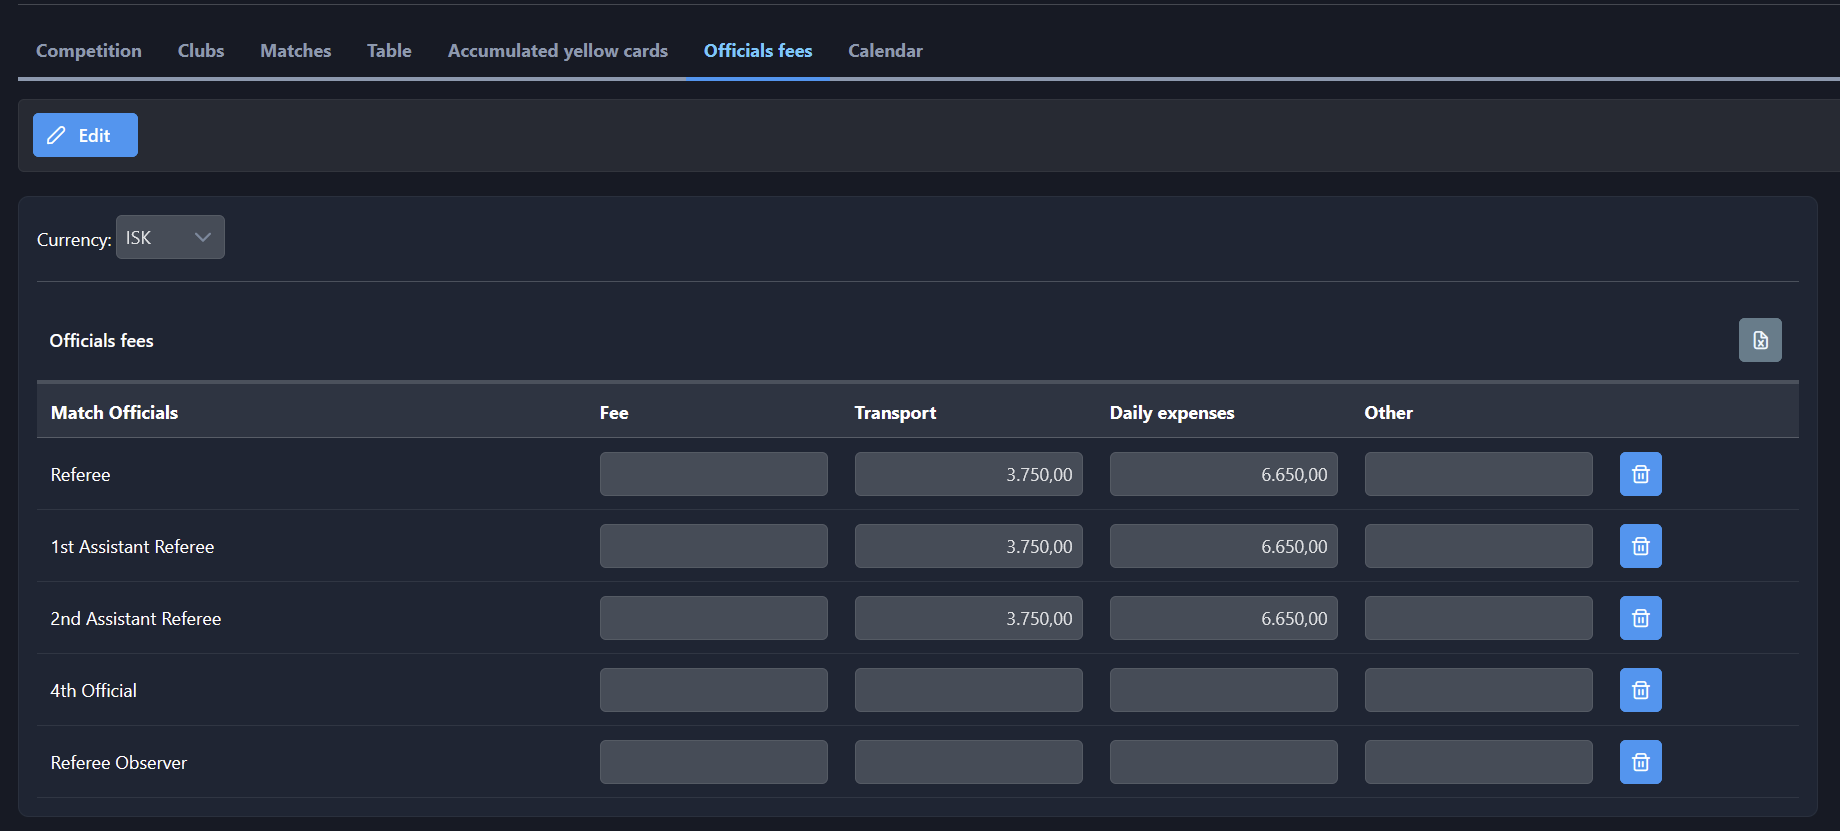1840x831 pixels.
Task: Export officials fees to Excel
Action: [1759, 340]
